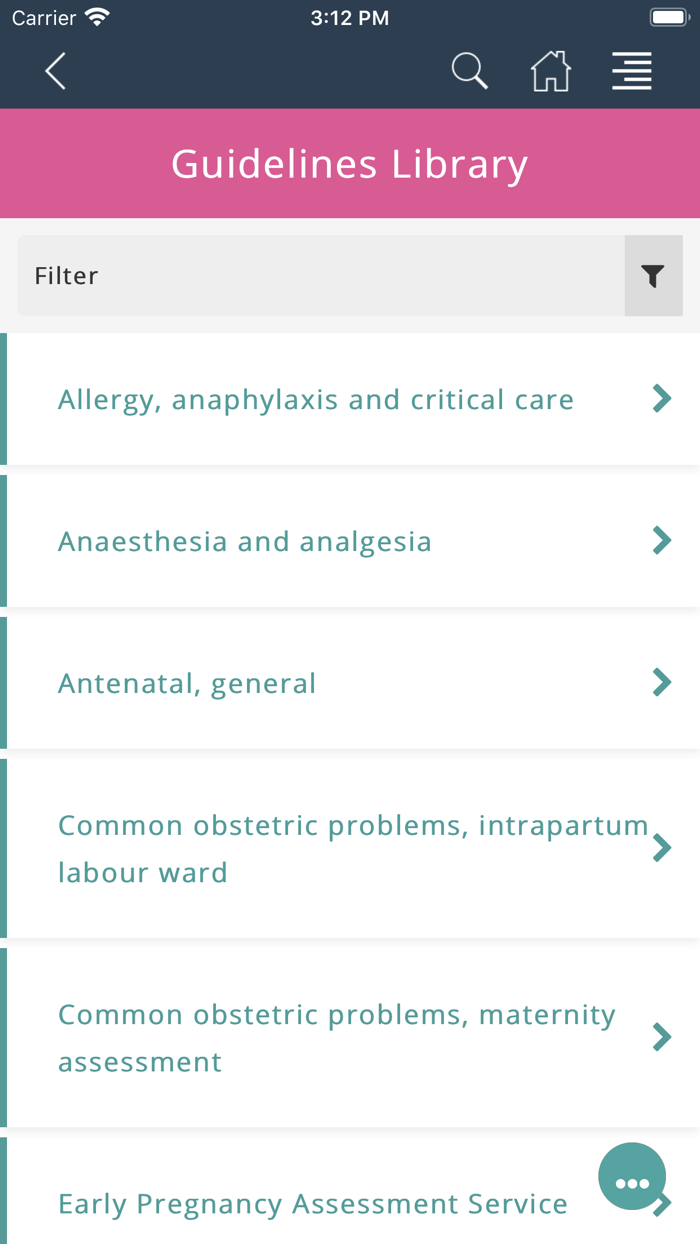Open the hamburger menu icon

pyautogui.click(x=632, y=71)
